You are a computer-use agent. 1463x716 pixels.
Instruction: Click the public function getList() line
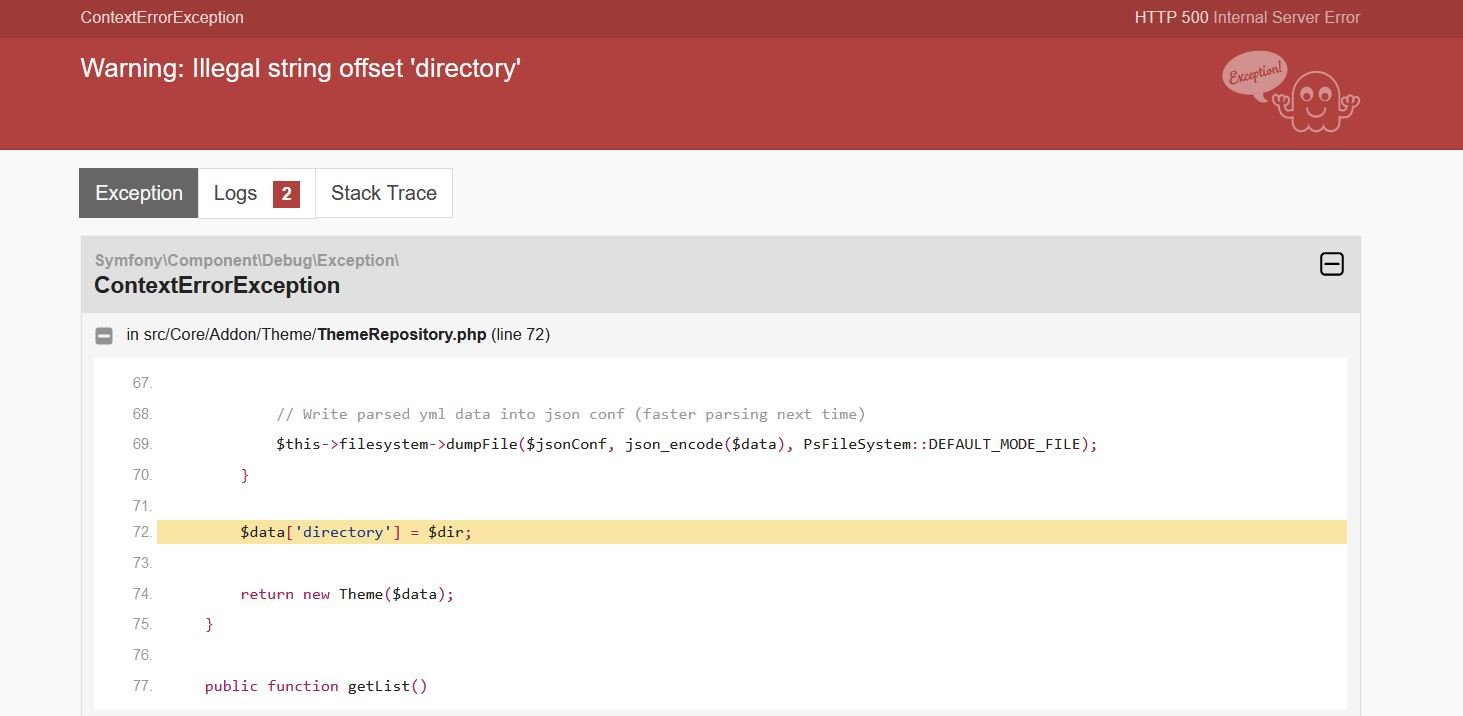click(x=316, y=686)
